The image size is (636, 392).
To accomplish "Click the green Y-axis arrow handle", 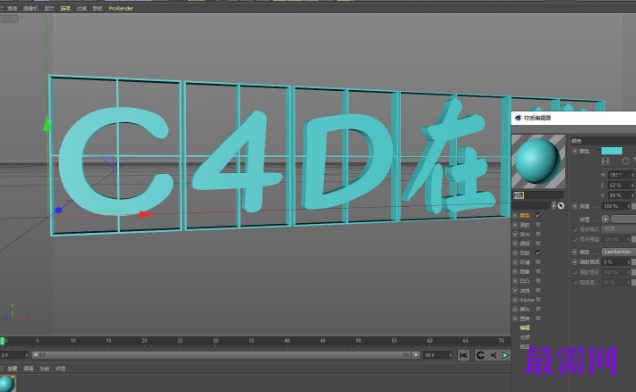I will [x=47, y=123].
